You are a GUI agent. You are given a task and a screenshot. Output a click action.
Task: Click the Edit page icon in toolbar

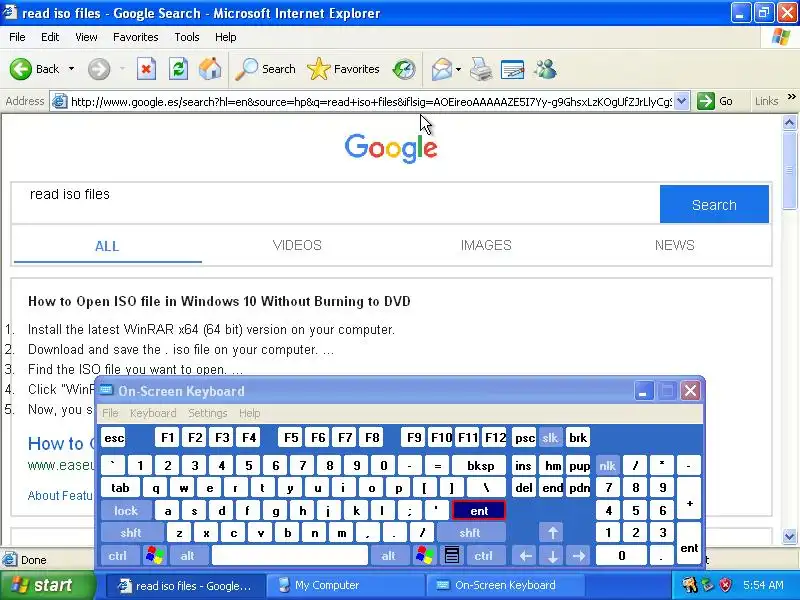coord(513,69)
